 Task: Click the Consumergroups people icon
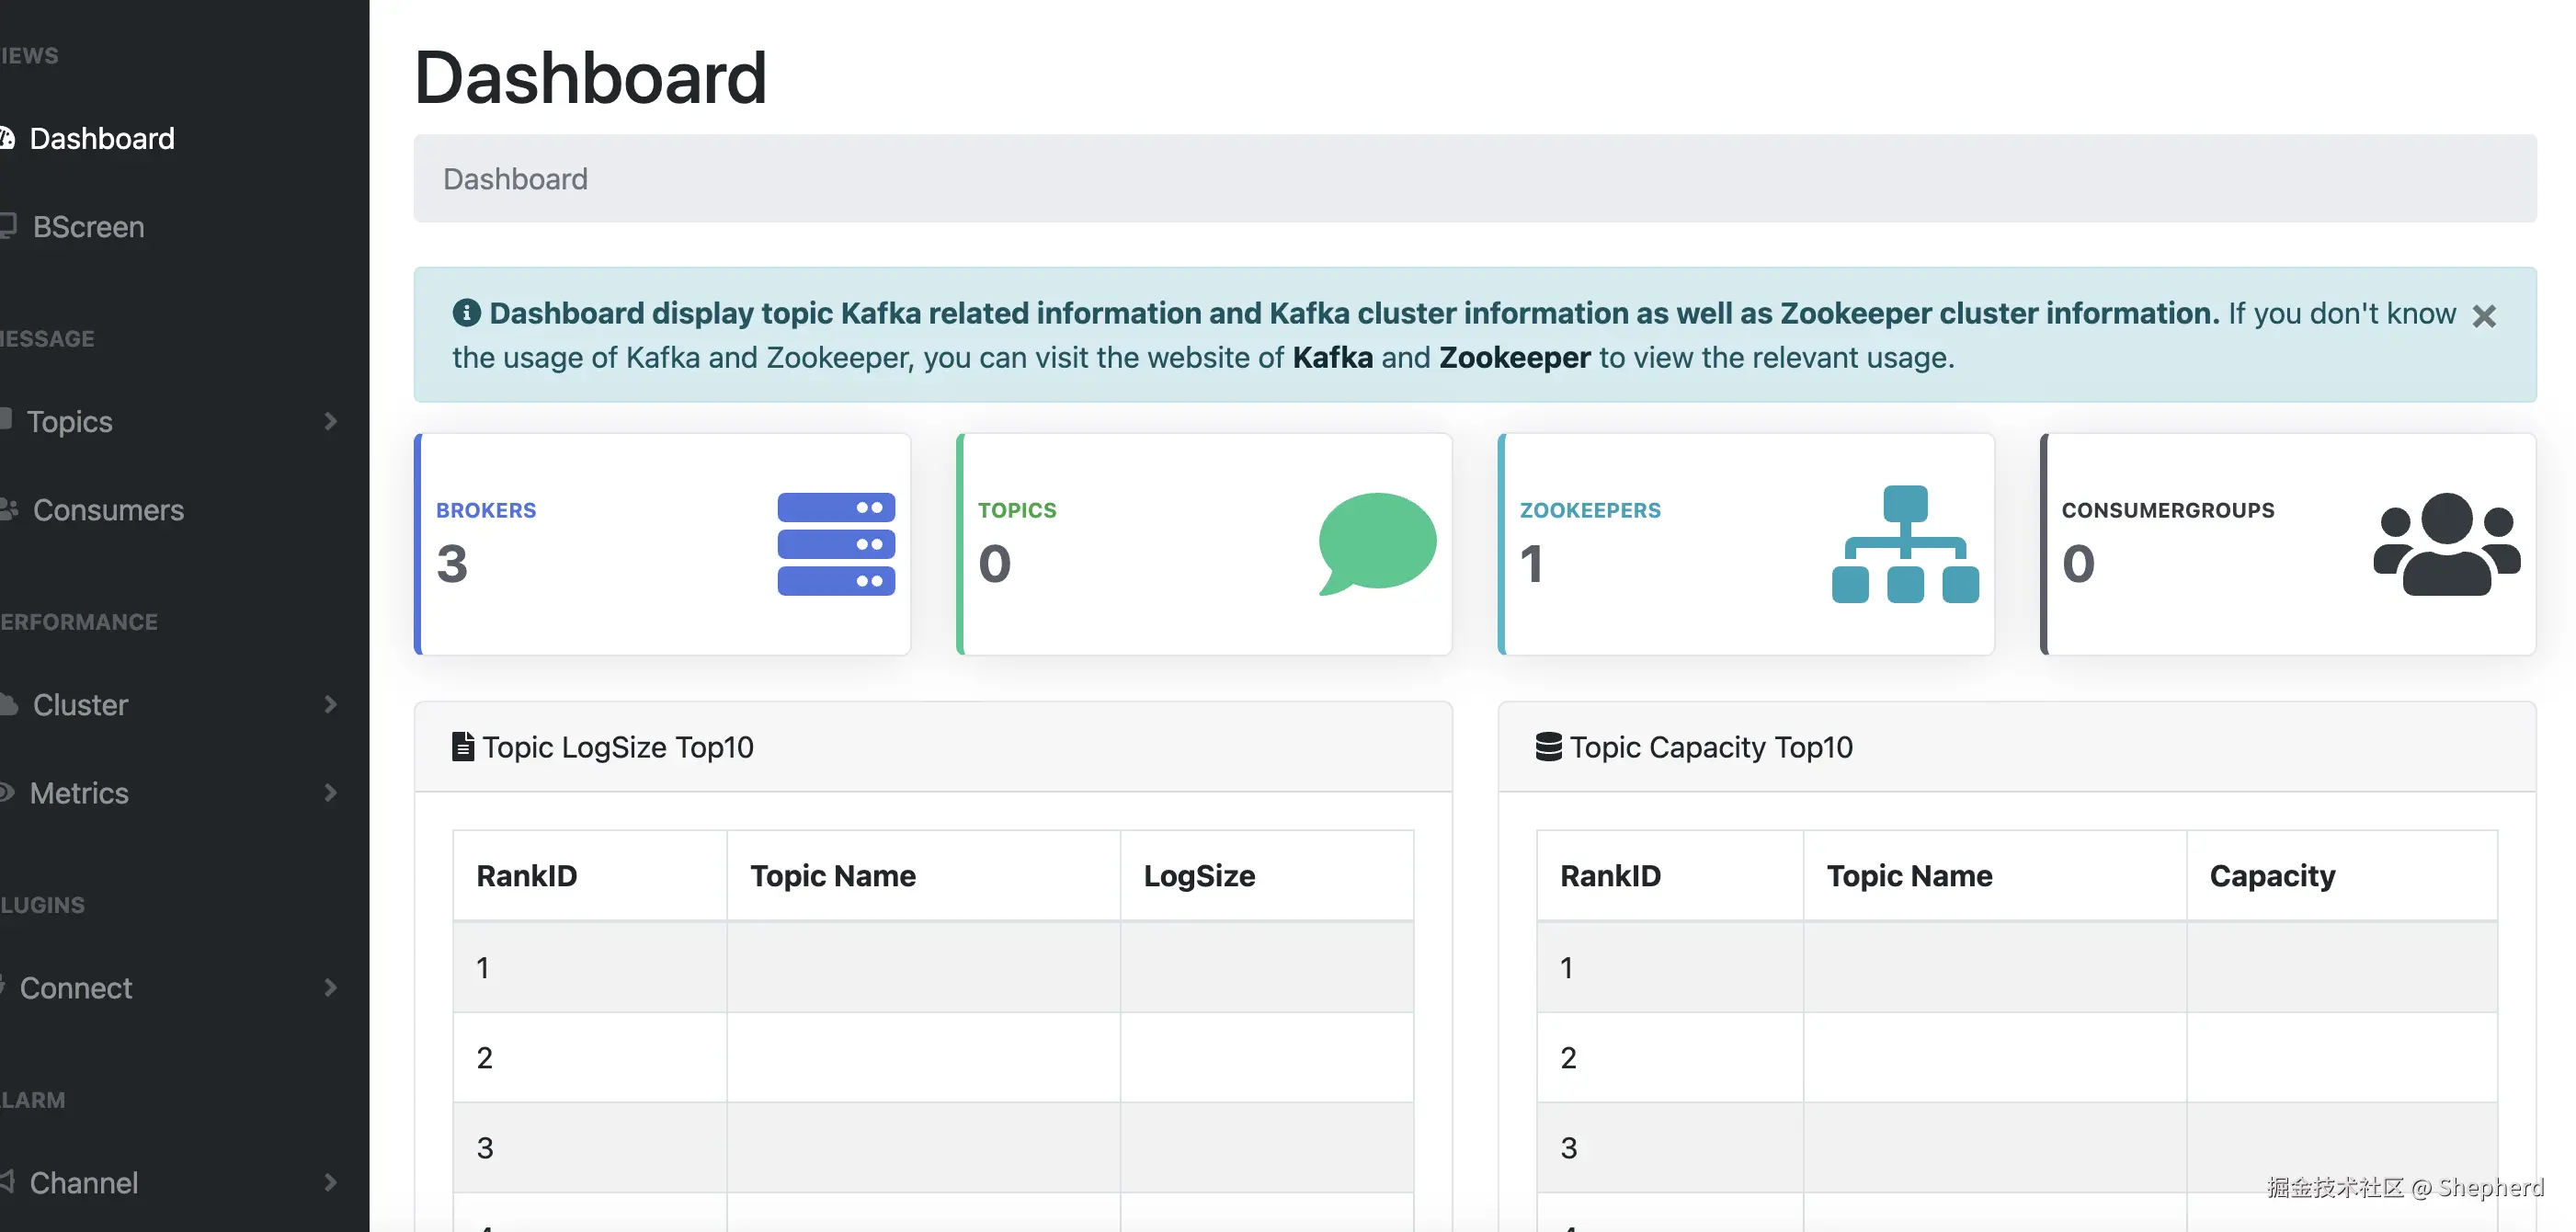(2446, 544)
